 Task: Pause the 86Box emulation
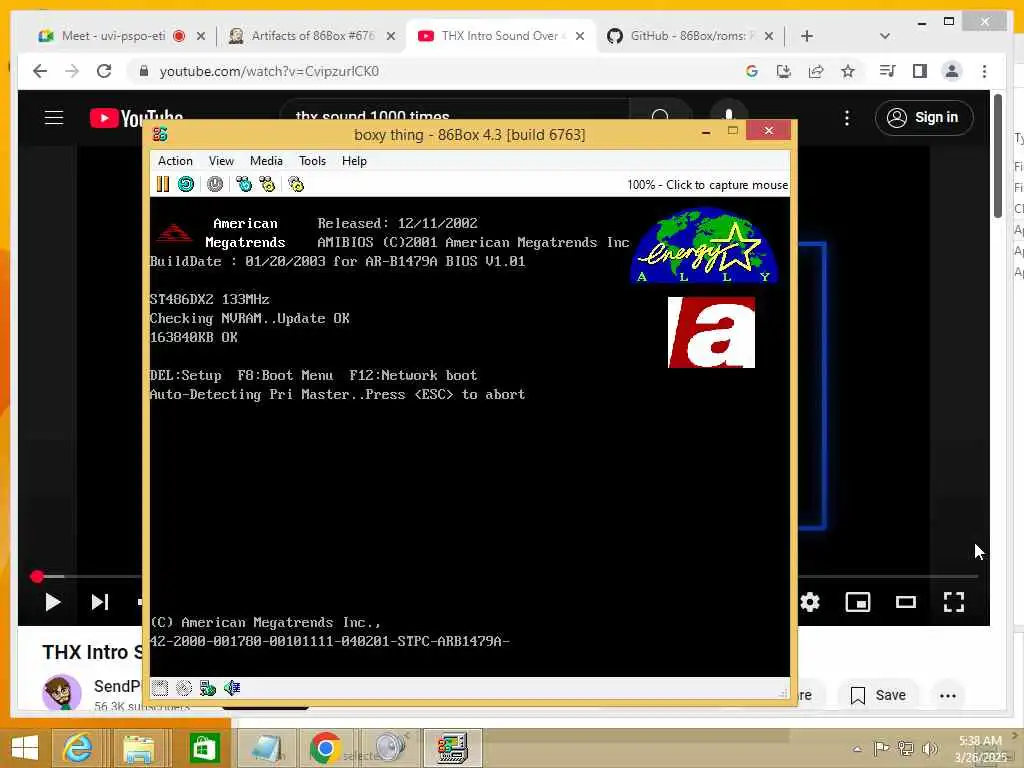(163, 184)
